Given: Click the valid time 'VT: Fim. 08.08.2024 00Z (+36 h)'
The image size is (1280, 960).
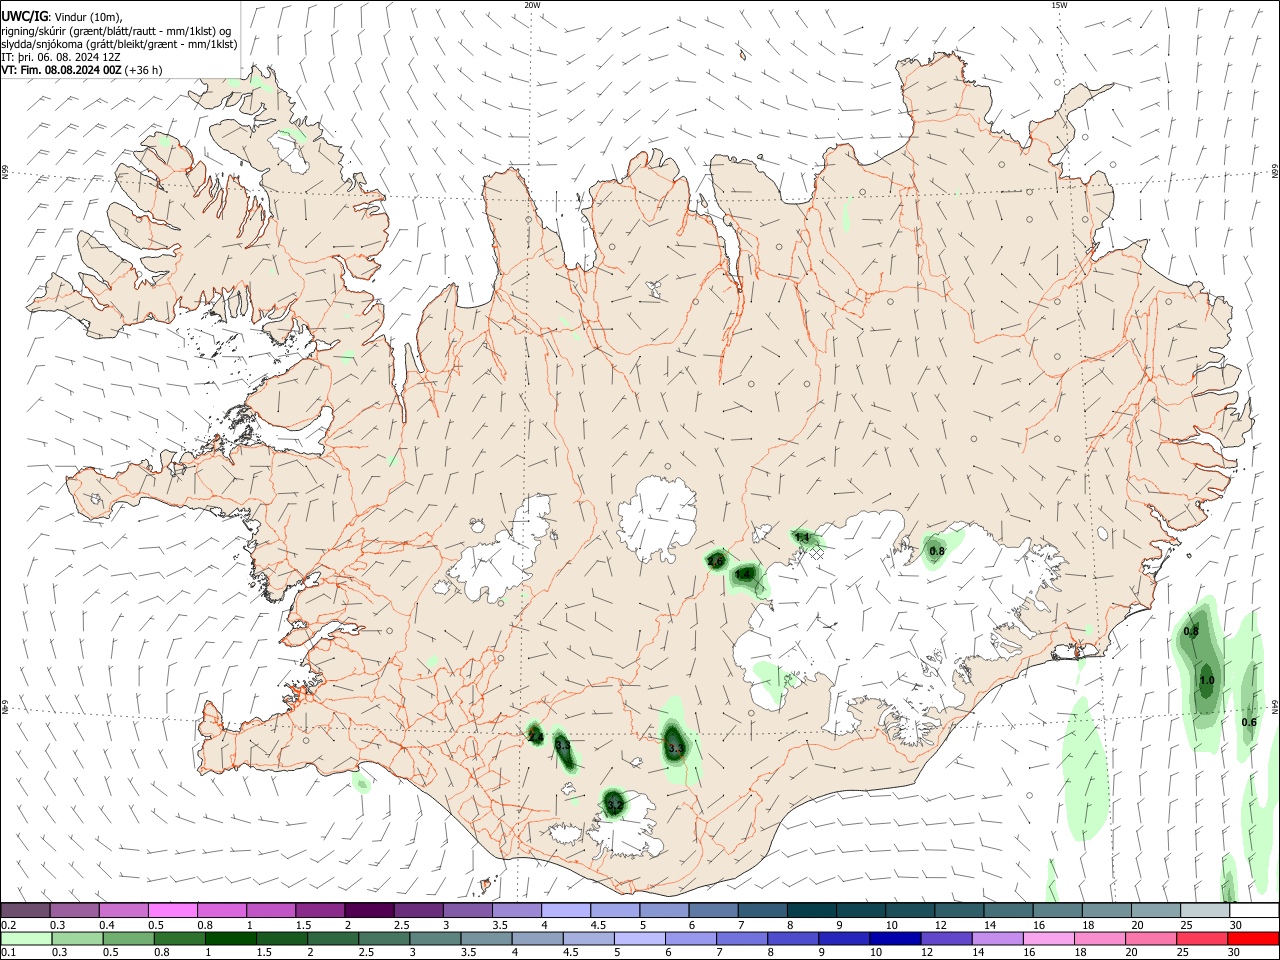Looking at the screenshot, I should (x=82, y=70).
